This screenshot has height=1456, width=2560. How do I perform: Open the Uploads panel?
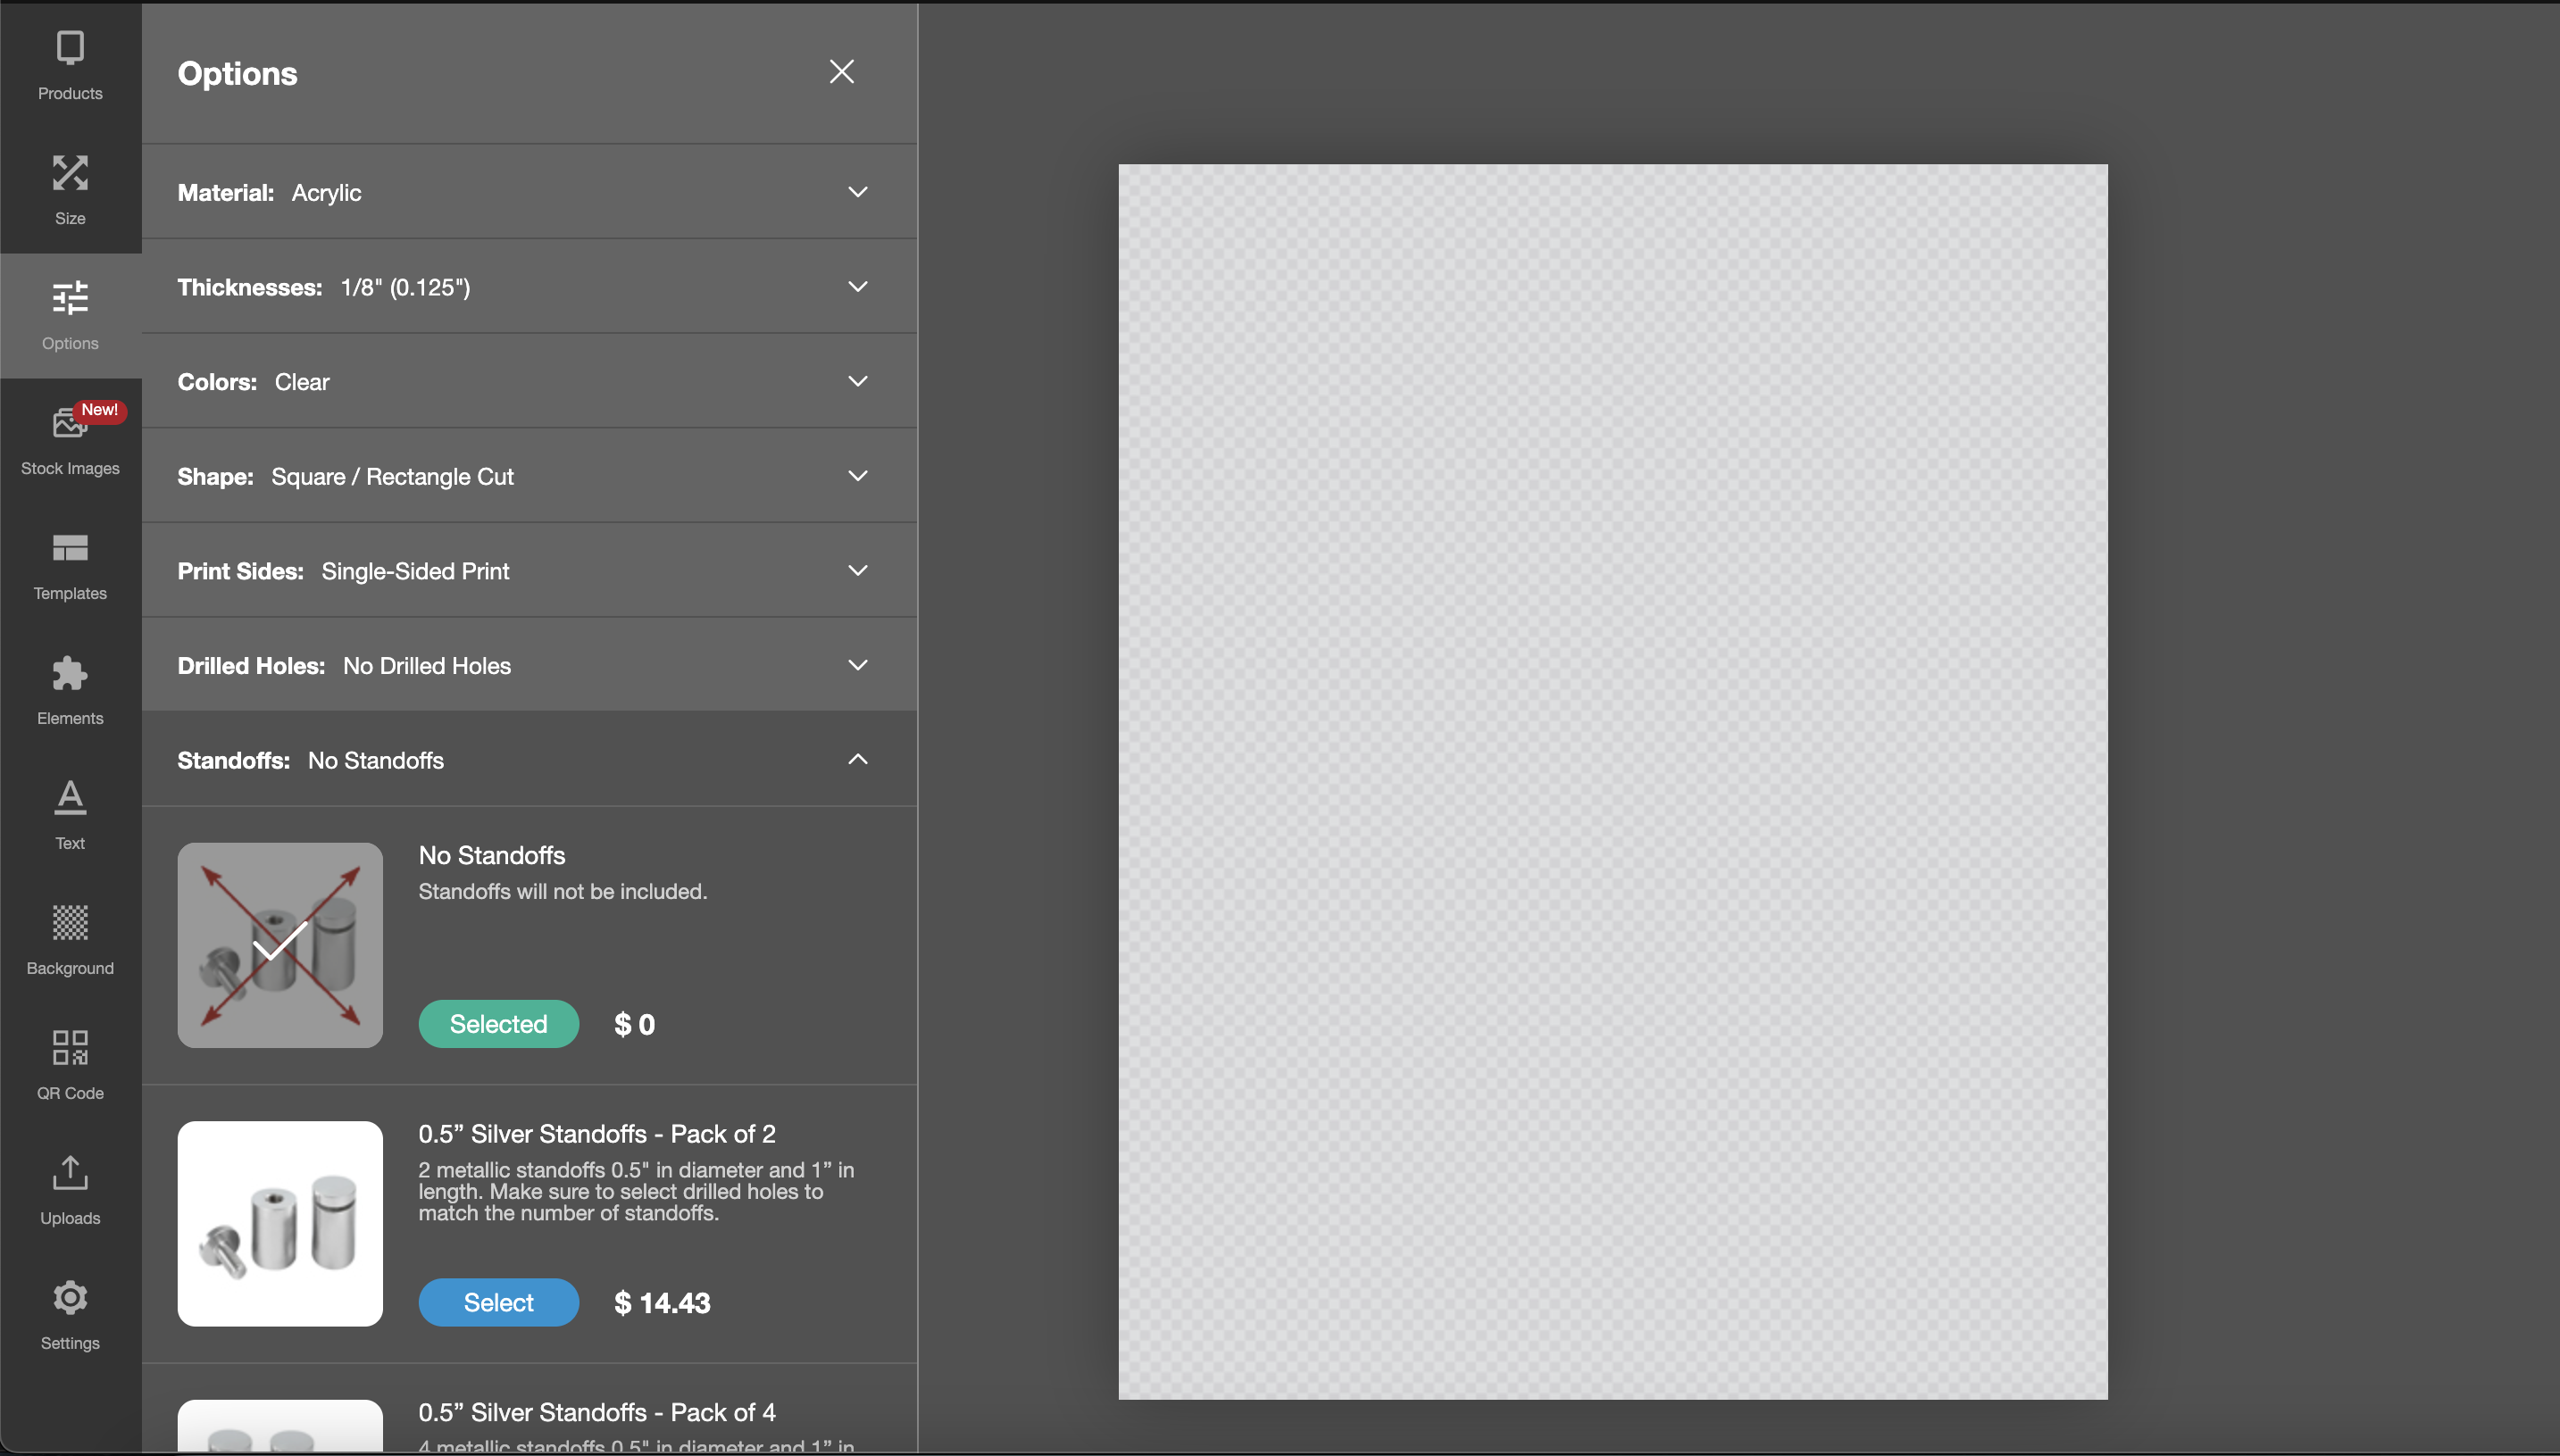point(70,1189)
